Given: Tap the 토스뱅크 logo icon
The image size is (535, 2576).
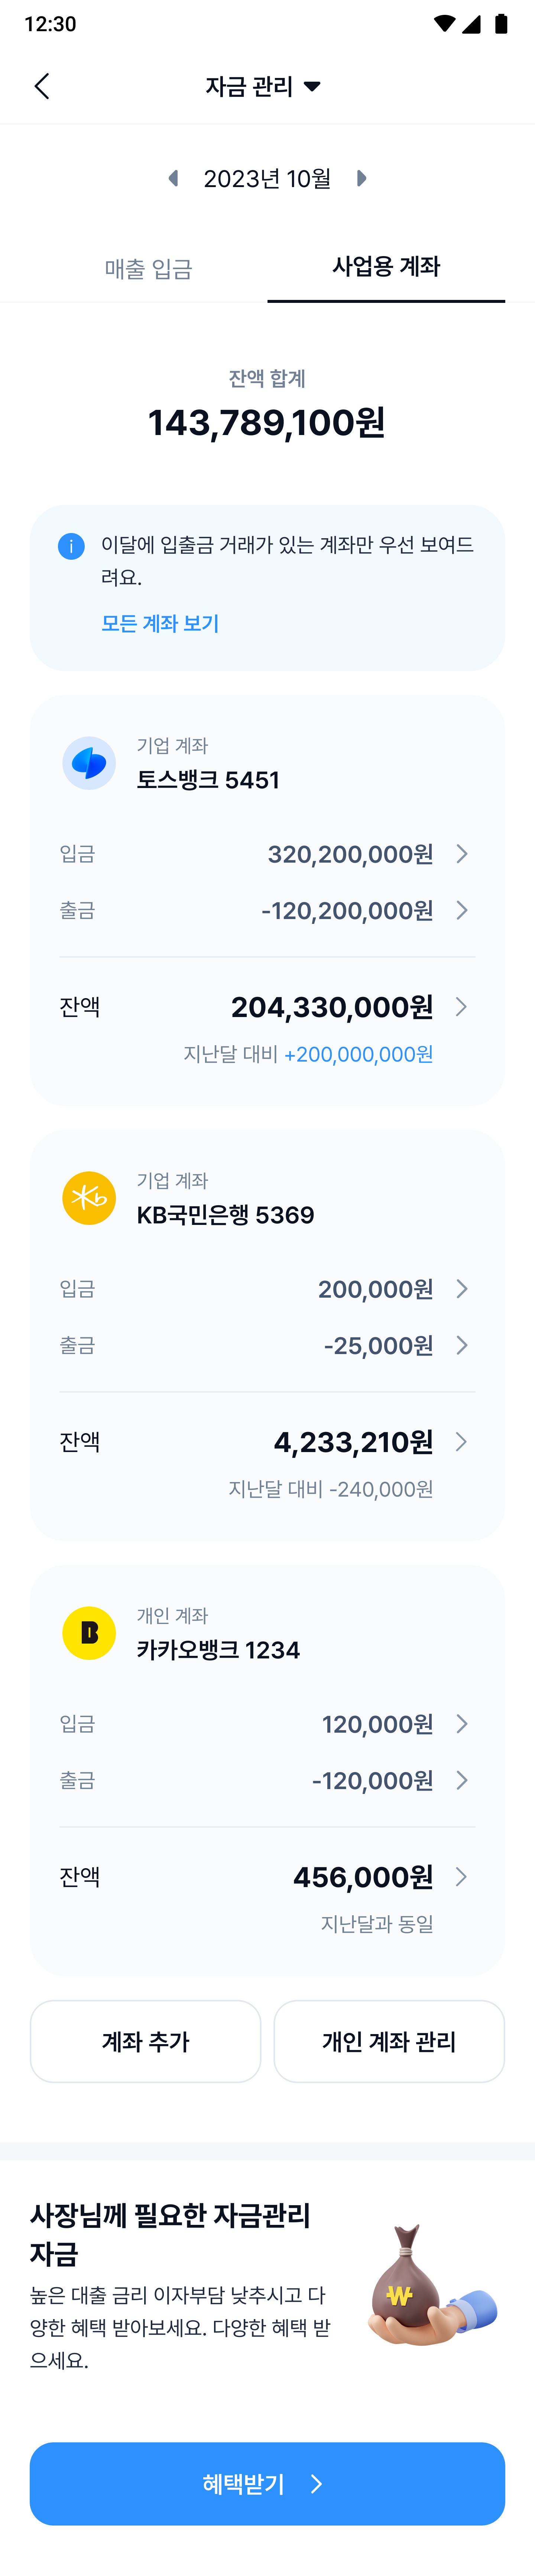Looking at the screenshot, I should point(89,763).
